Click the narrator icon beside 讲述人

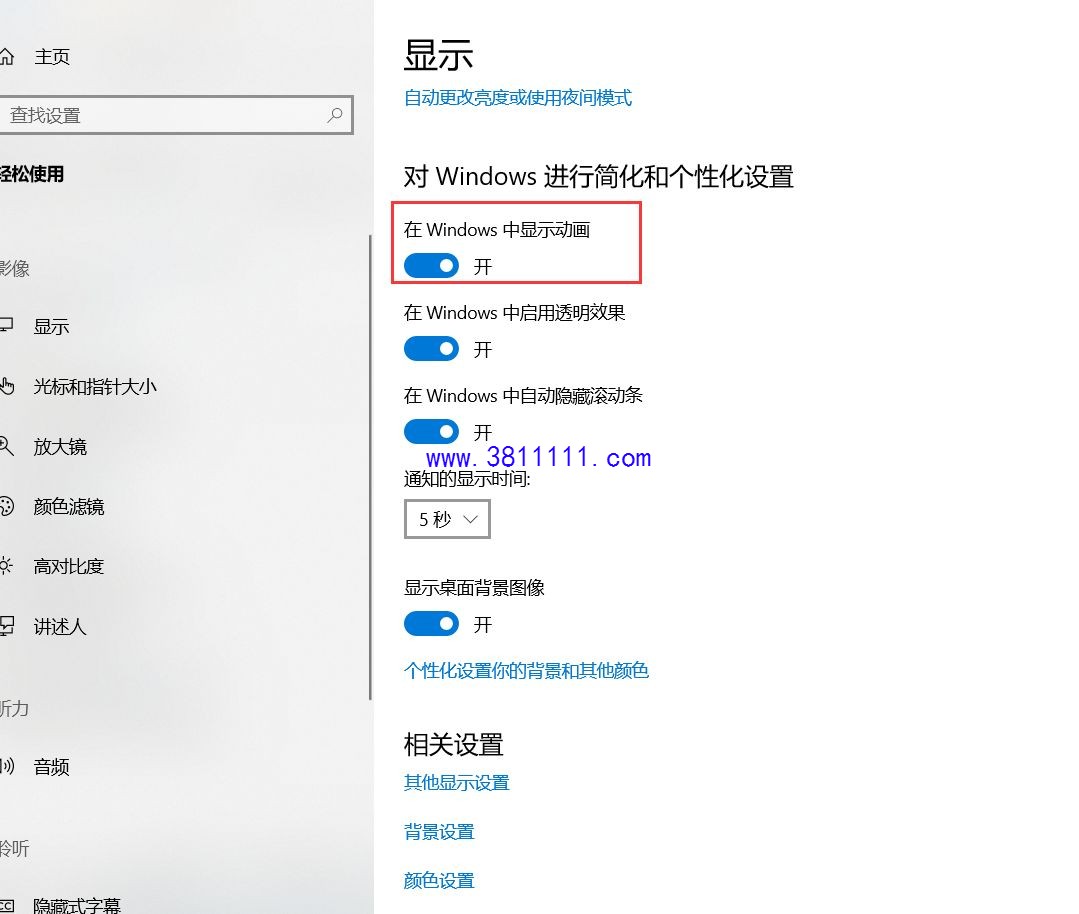point(7,626)
